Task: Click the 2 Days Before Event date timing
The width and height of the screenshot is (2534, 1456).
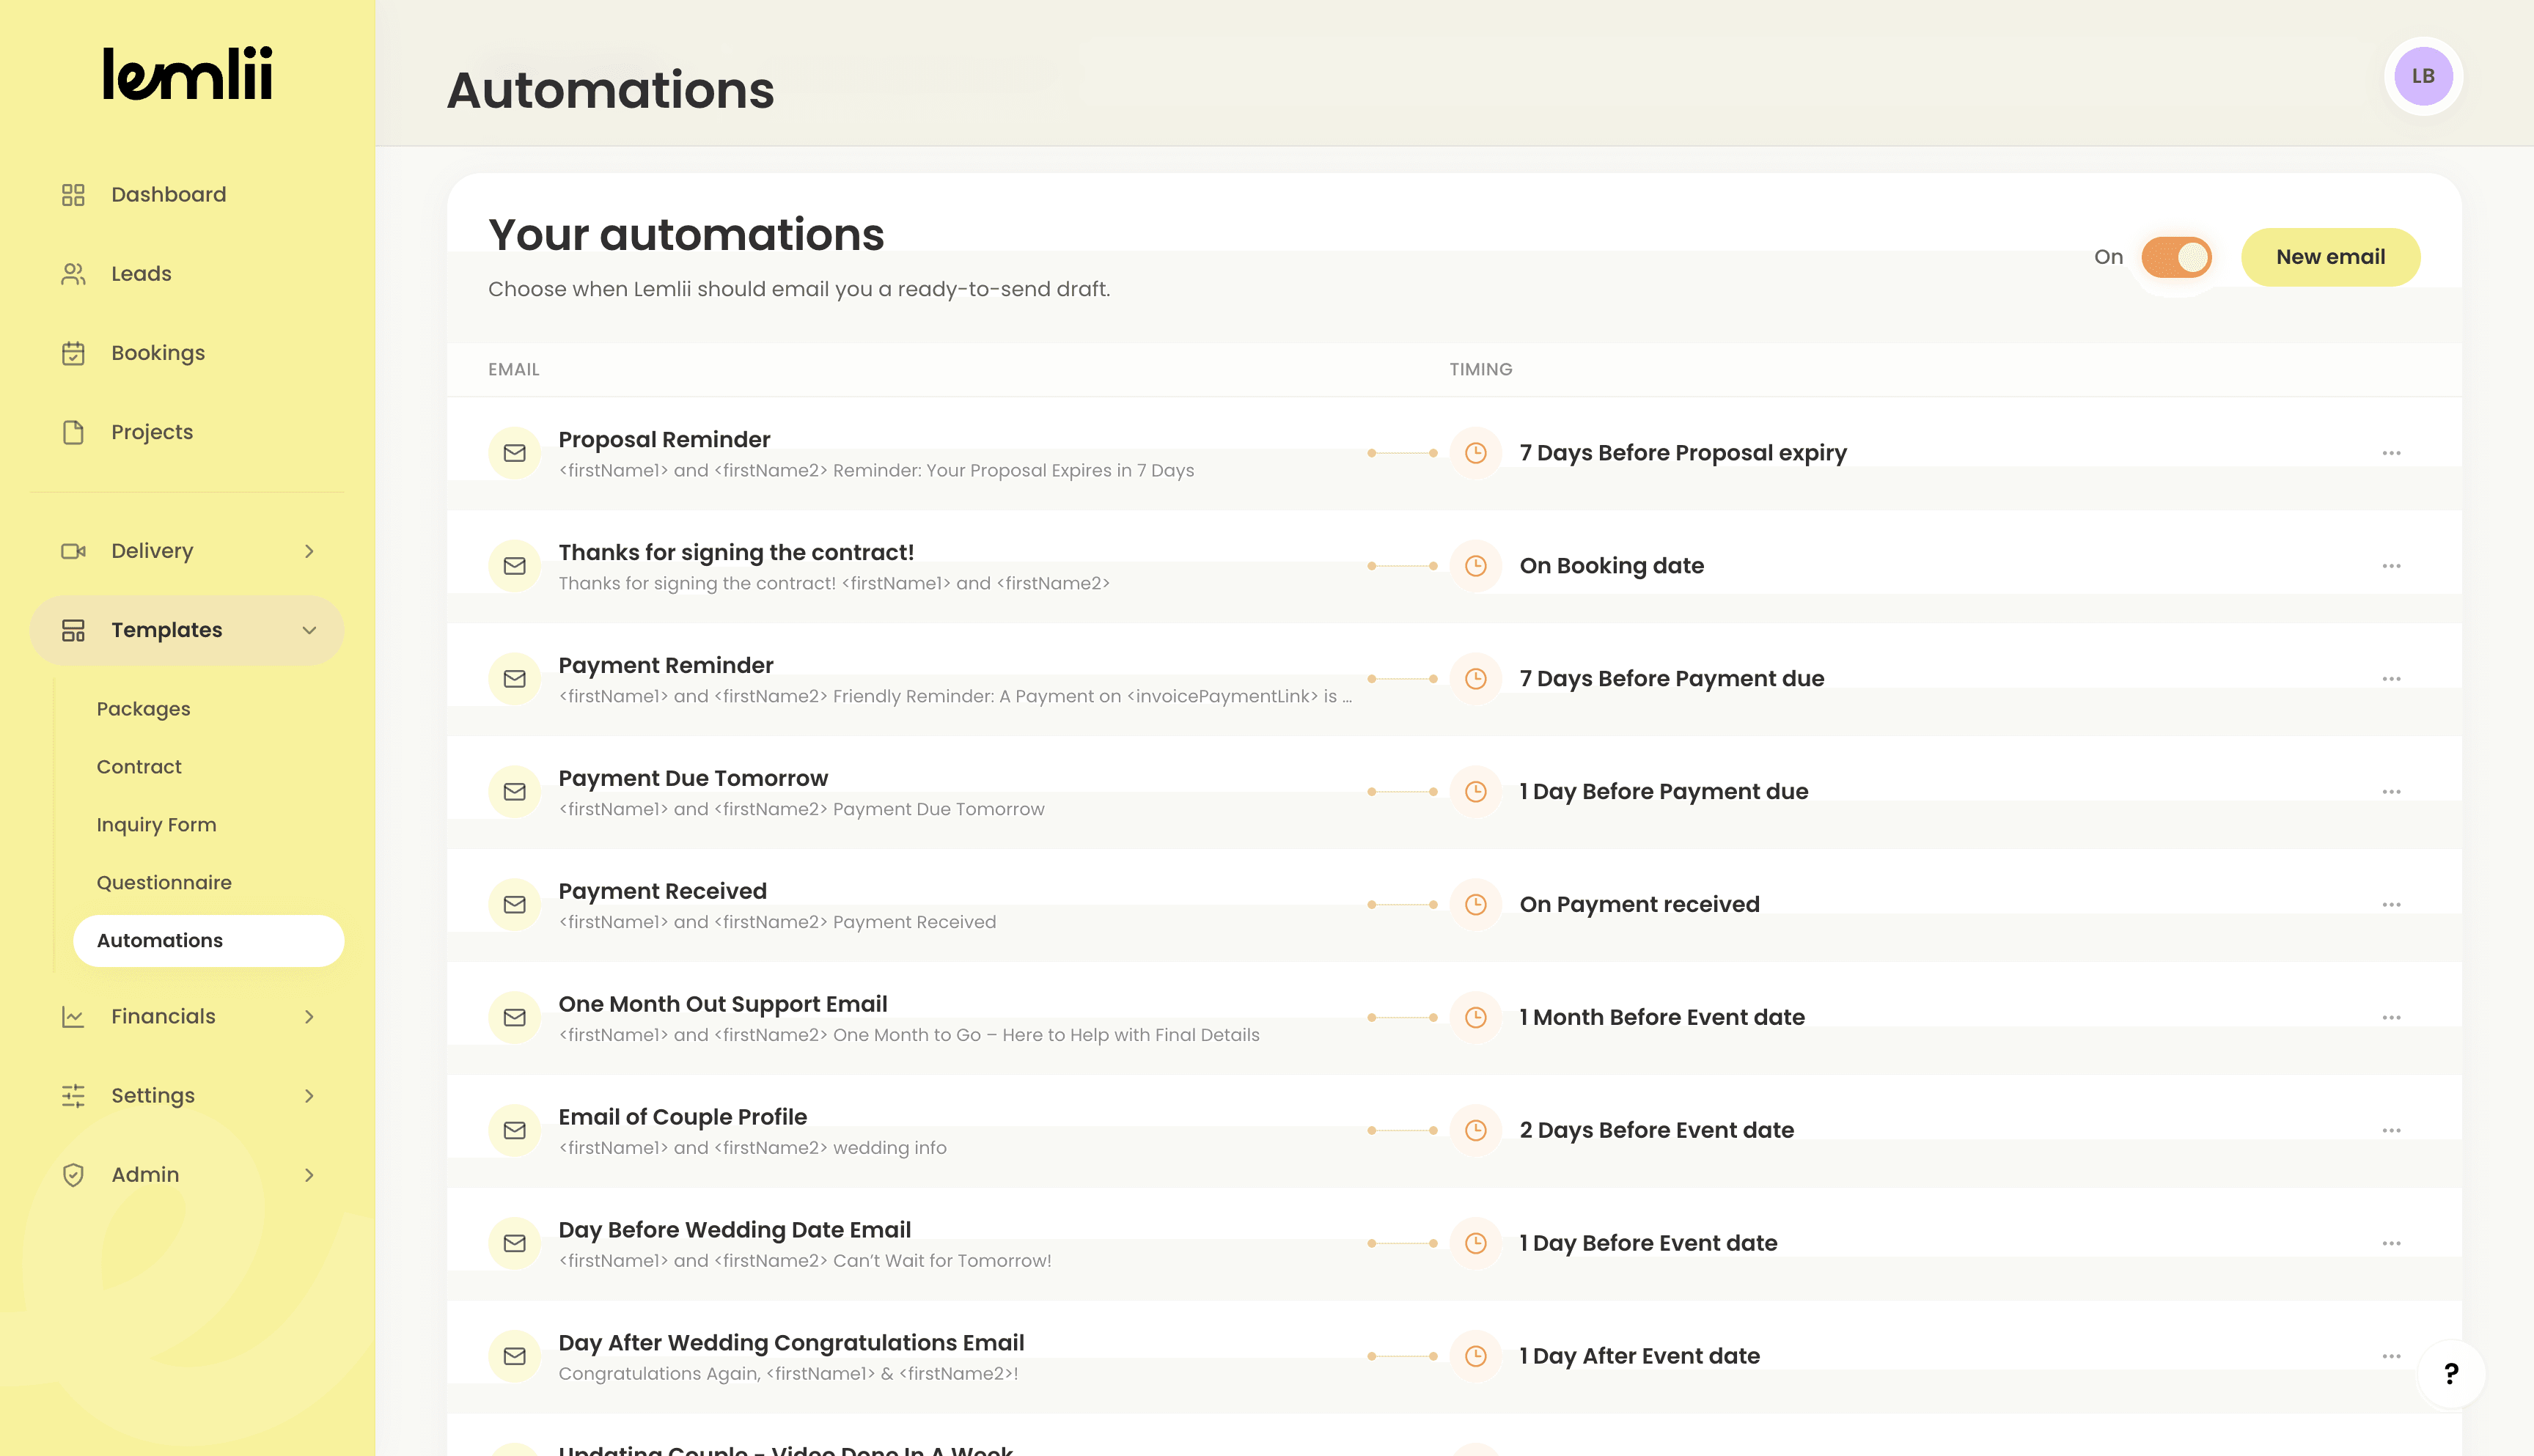Action: pyautogui.click(x=1656, y=1130)
